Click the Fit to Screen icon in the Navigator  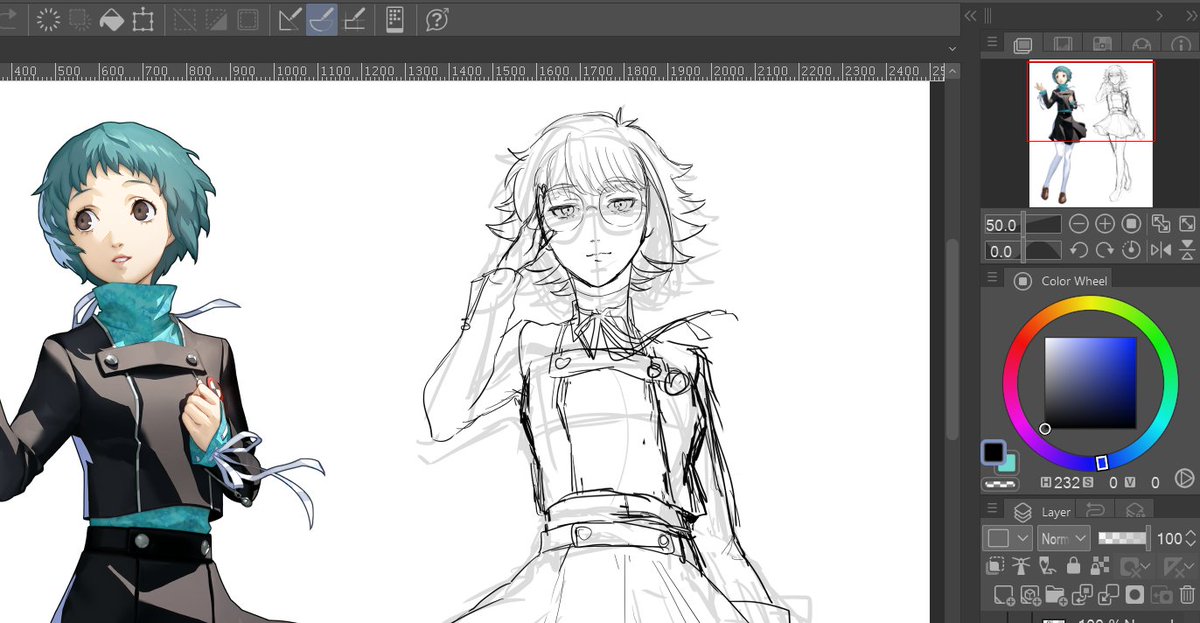point(1187,224)
